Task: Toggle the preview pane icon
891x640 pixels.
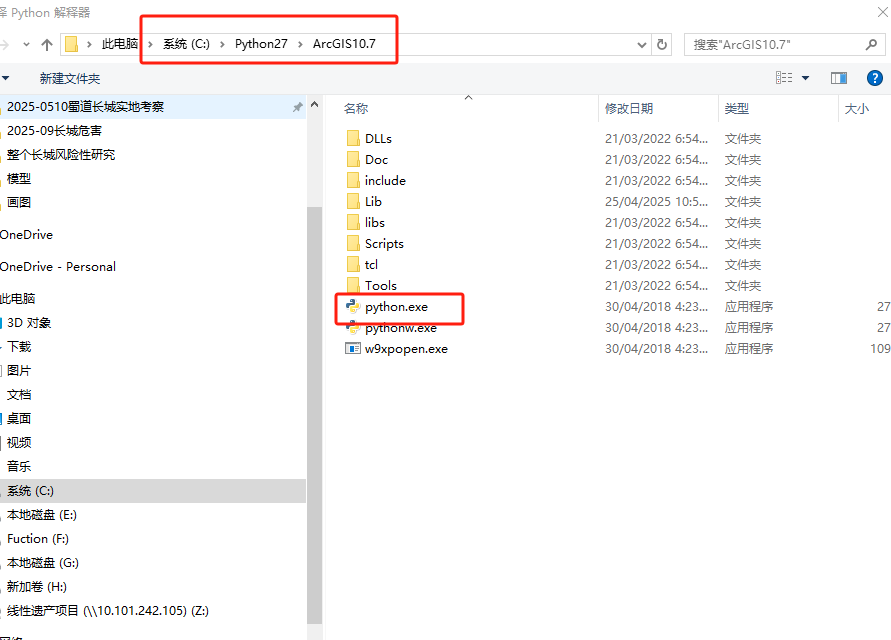Action: tap(839, 78)
